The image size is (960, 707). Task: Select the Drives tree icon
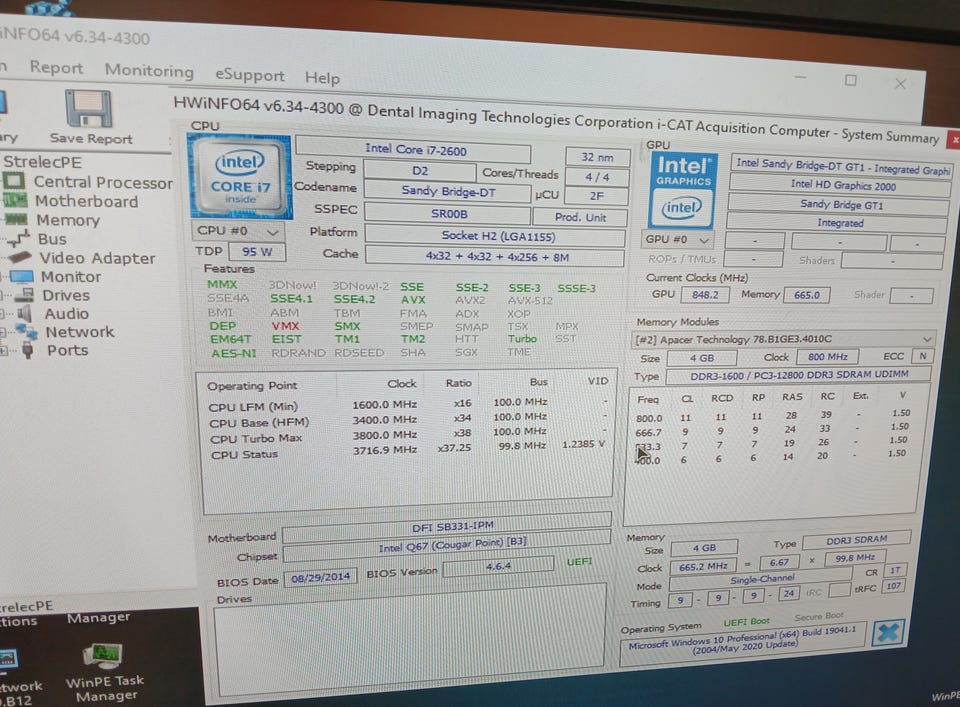click(x=24, y=294)
